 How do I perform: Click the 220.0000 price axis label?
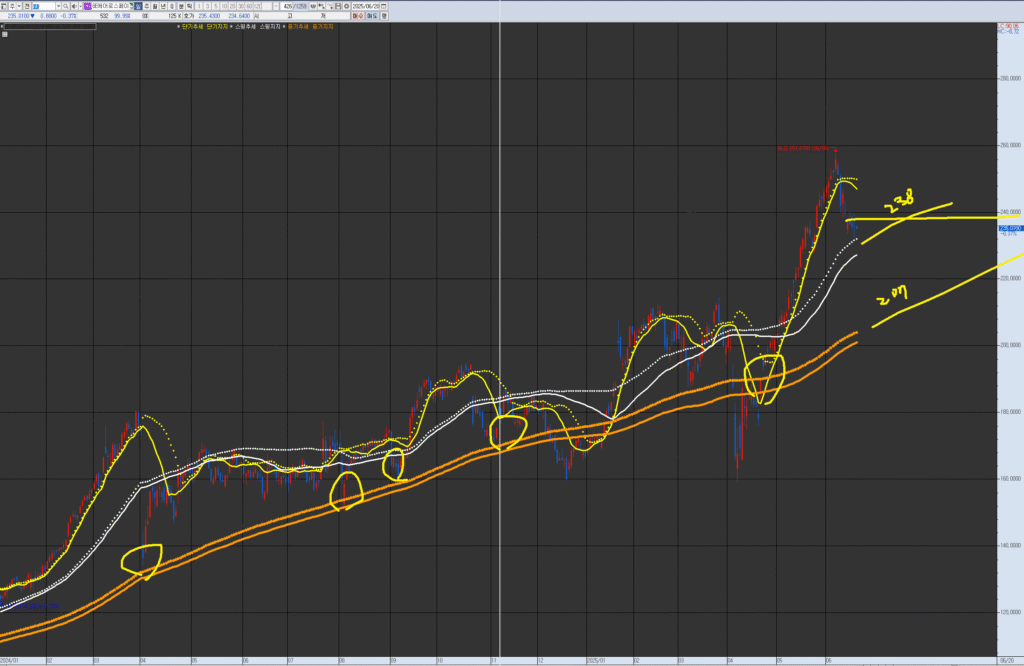point(1010,279)
